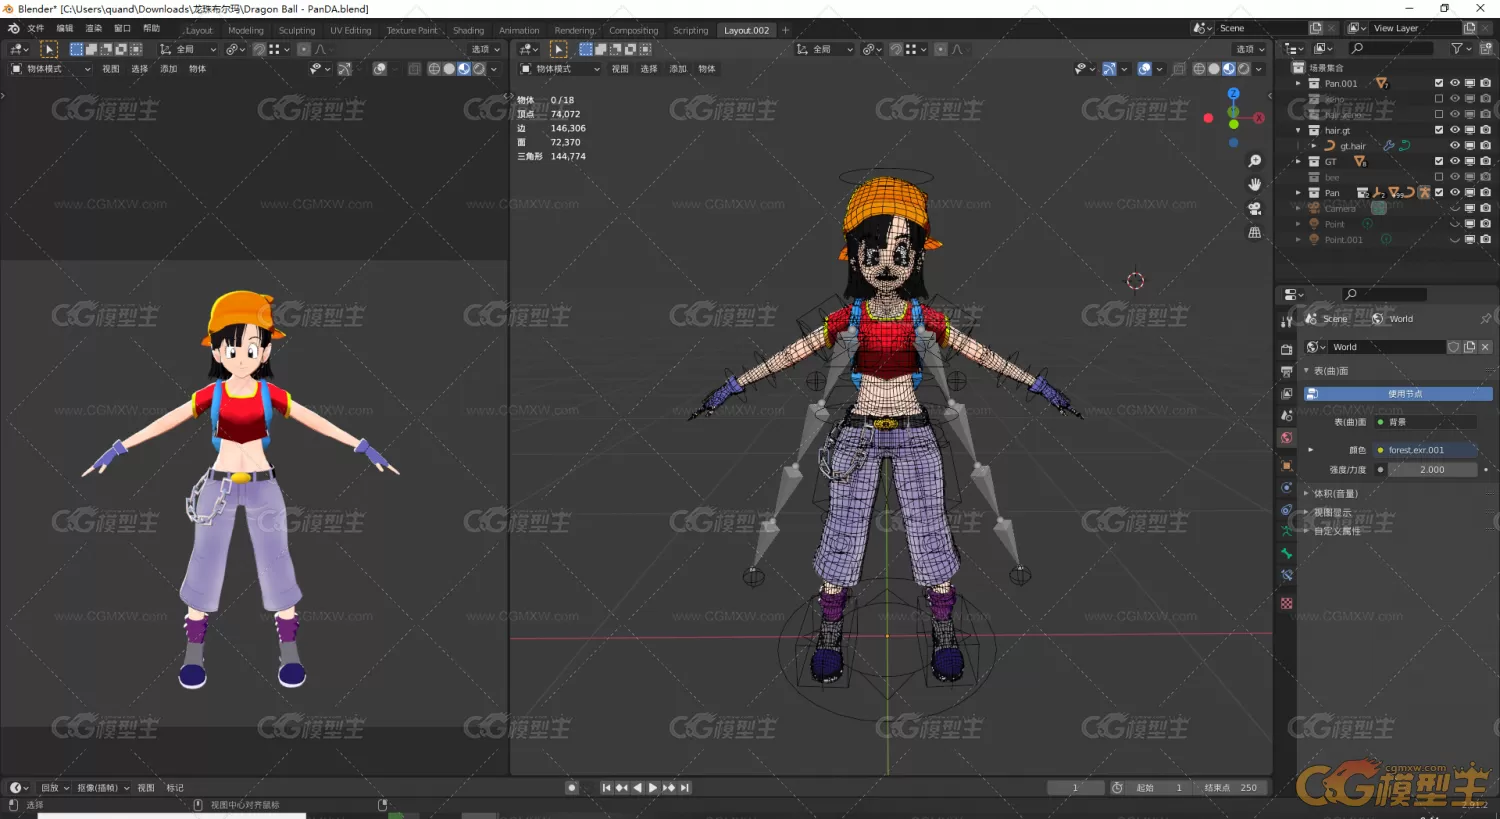
Task: Click 使用节点 button
Action: point(1399,394)
